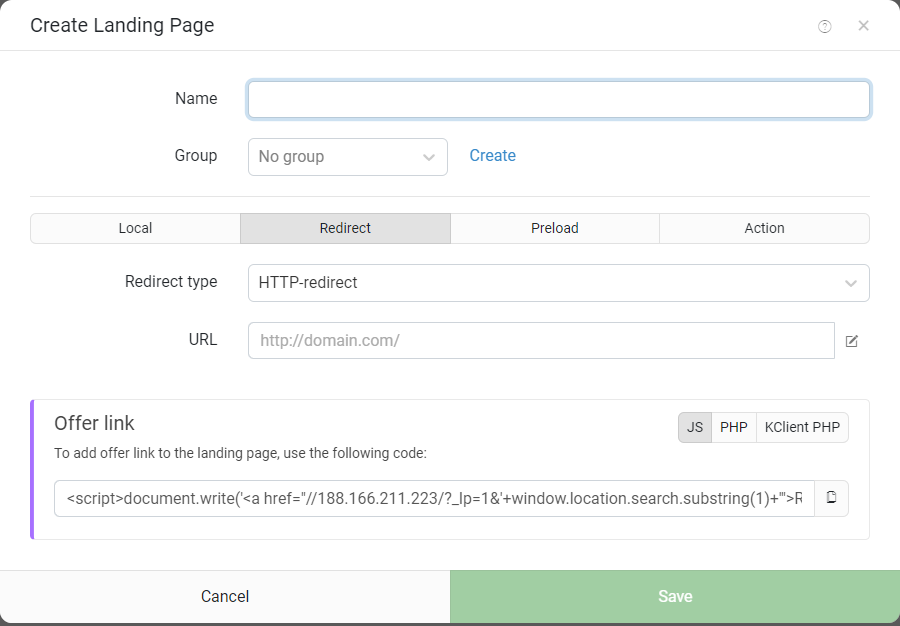Click the Group field label
The image size is (900, 626).
click(x=196, y=155)
